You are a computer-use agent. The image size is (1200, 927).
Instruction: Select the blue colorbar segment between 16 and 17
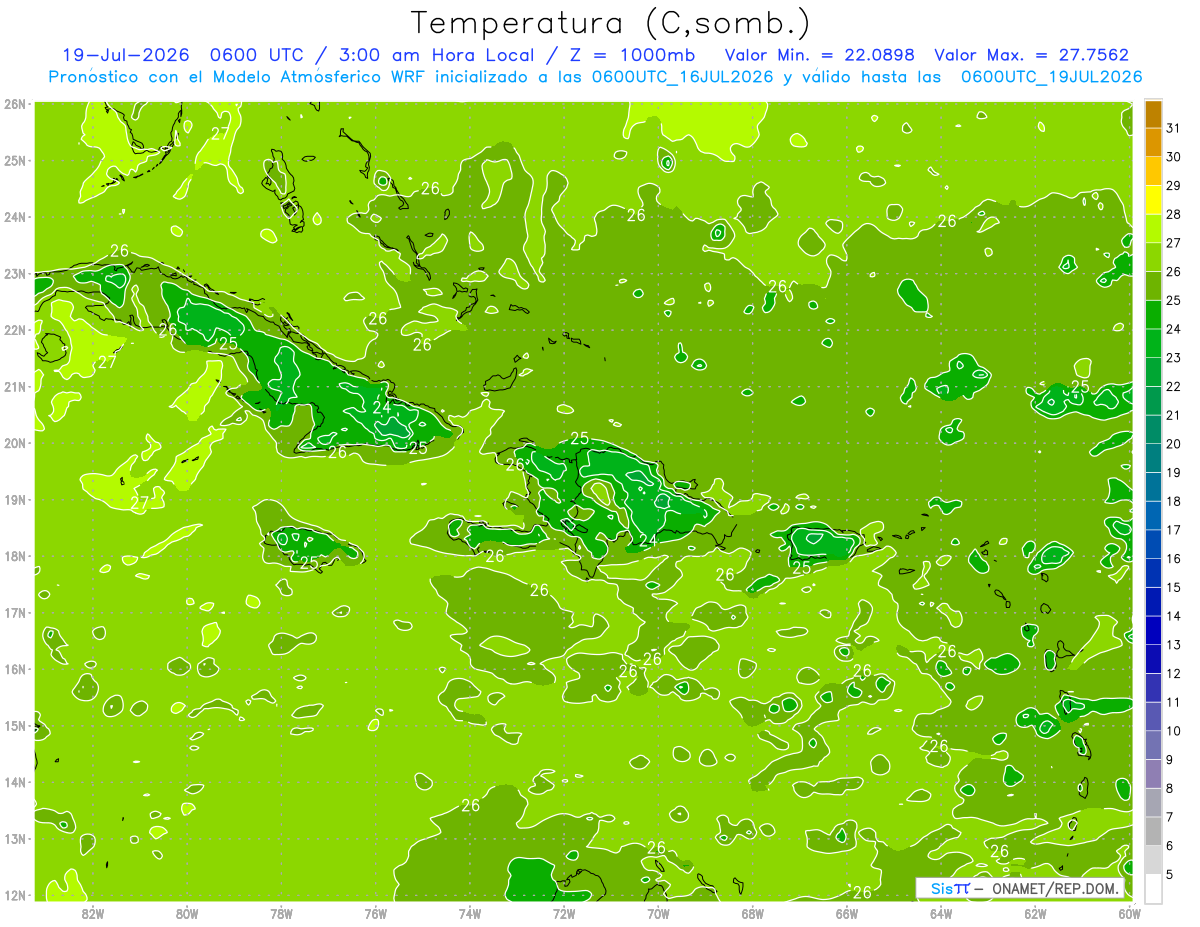1153,544
